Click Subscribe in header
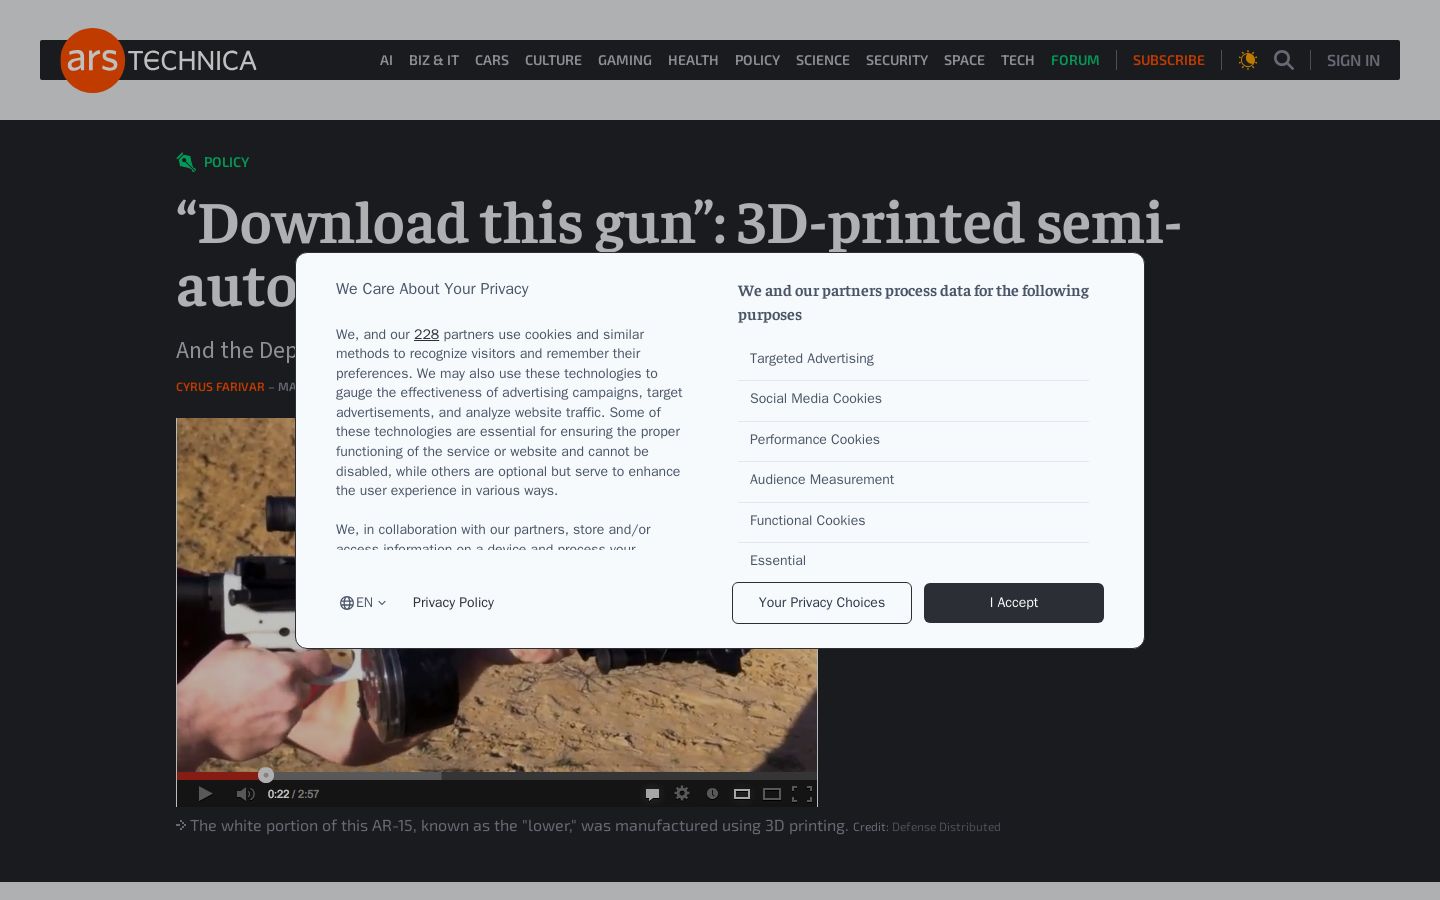The height and width of the screenshot is (900, 1440). tap(1169, 60)
